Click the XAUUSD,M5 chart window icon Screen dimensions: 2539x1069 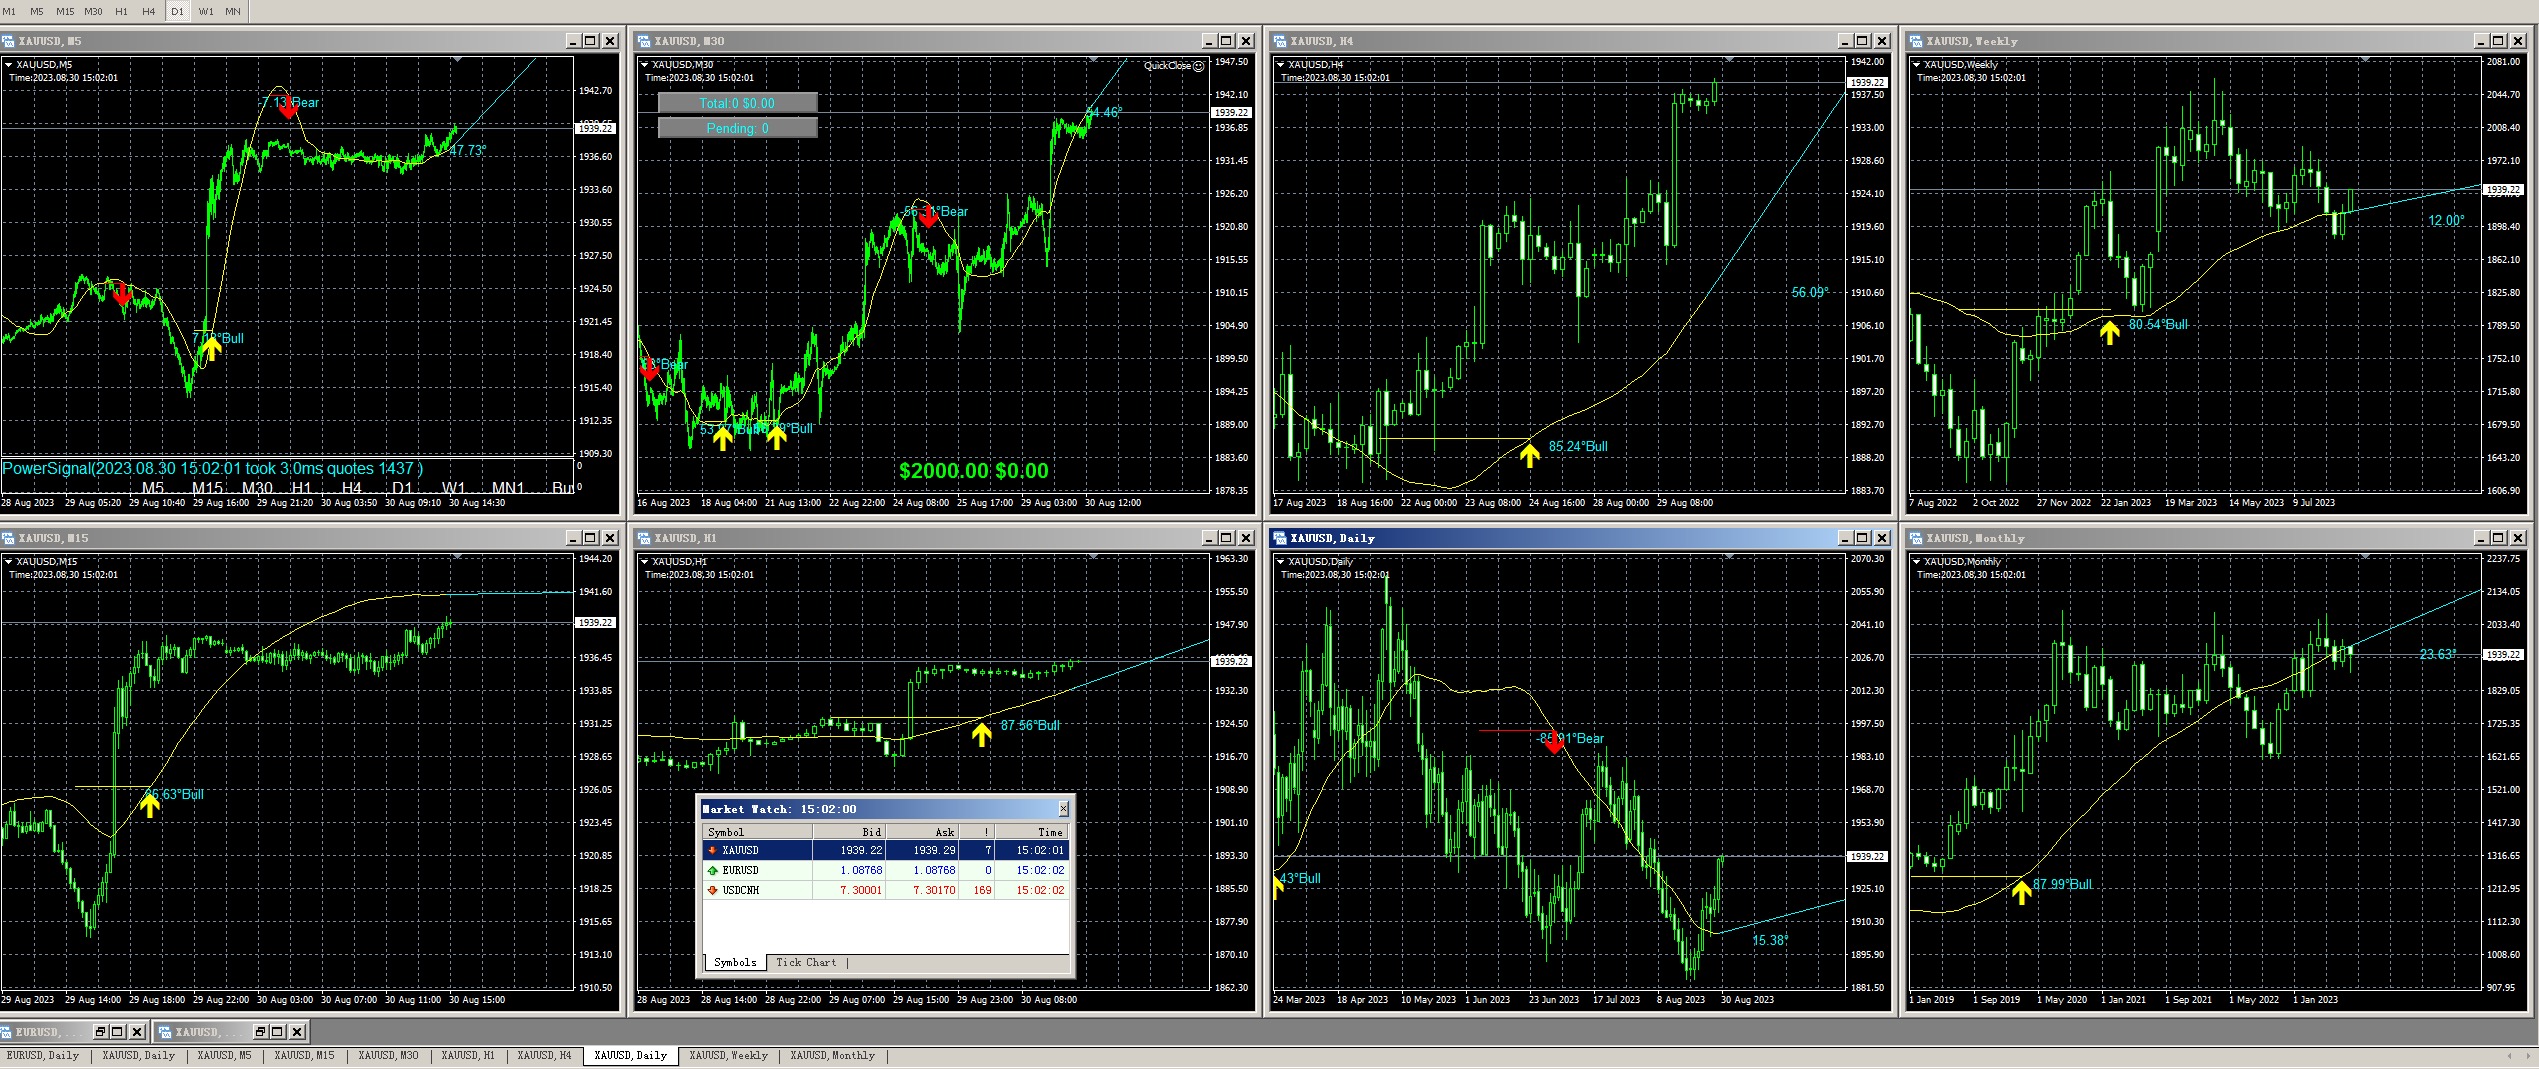pyautogui.click(x=8, y=41)
